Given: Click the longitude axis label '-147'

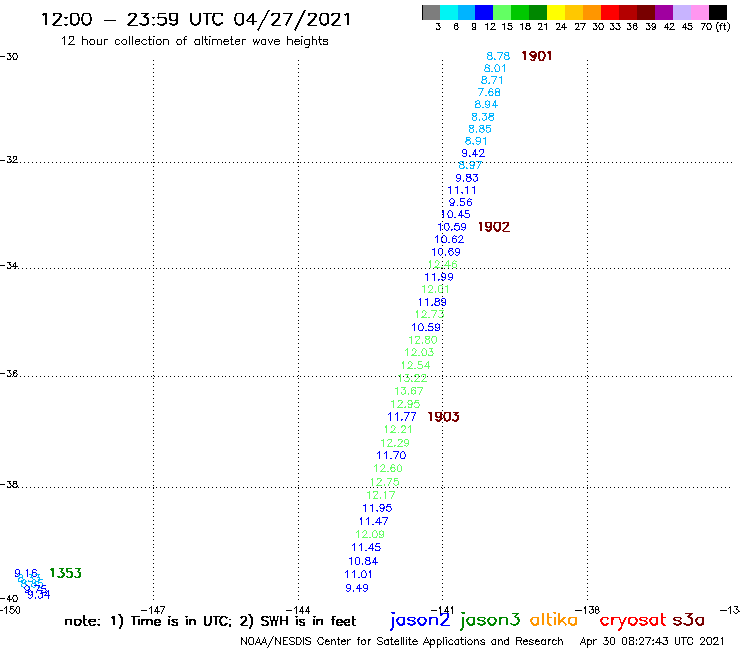Looking at the screenshot, I should tap(153, 610).
